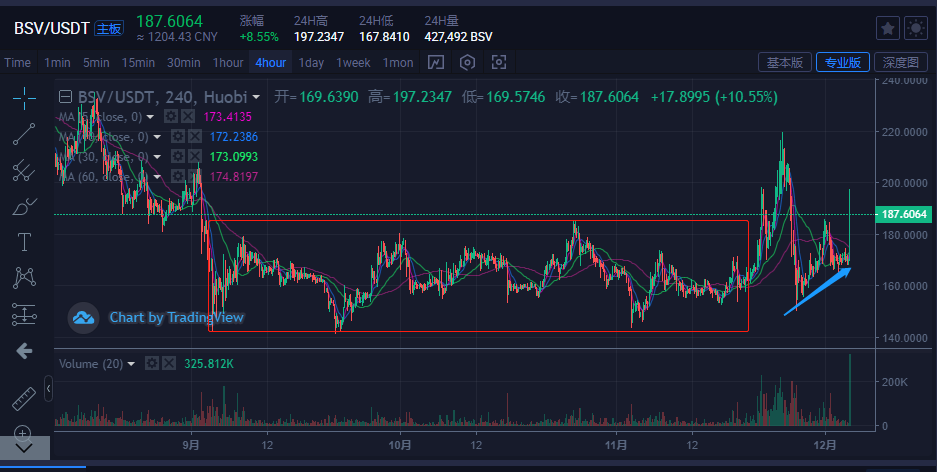The image size is (937, 472).
Task: Select the XABCD pattern tool
Action: [x=24, y=278]
